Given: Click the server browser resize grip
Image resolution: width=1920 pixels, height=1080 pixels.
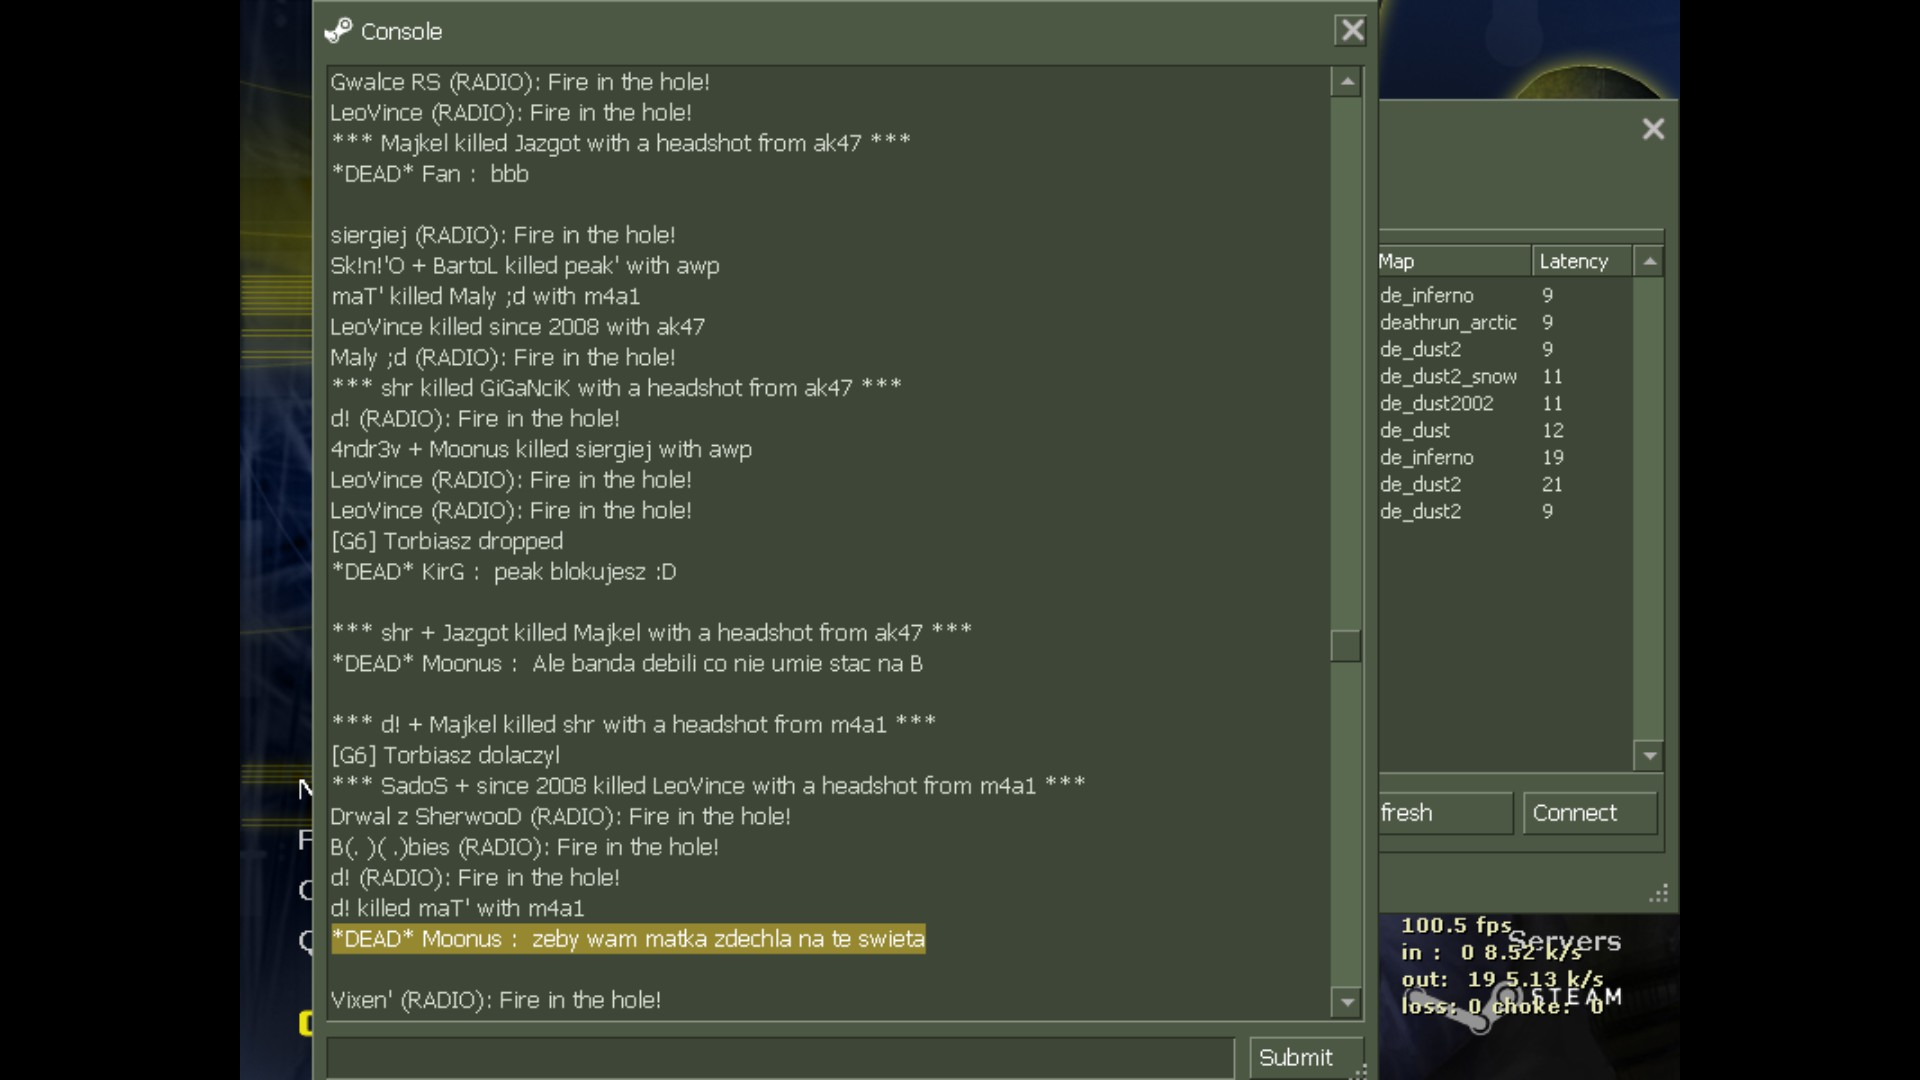Looking at the screenshot, I should [1658, 893].
